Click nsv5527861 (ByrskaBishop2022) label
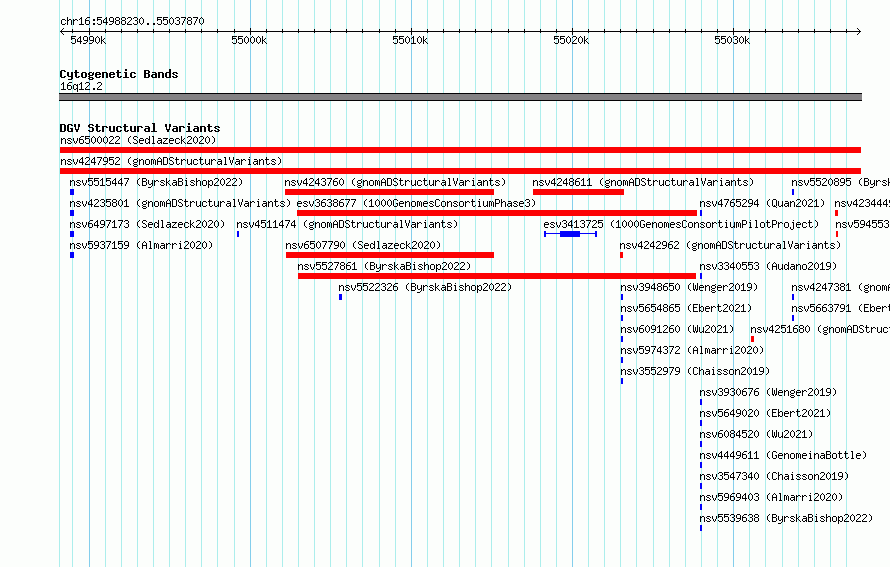 click(x=384, y=266)
